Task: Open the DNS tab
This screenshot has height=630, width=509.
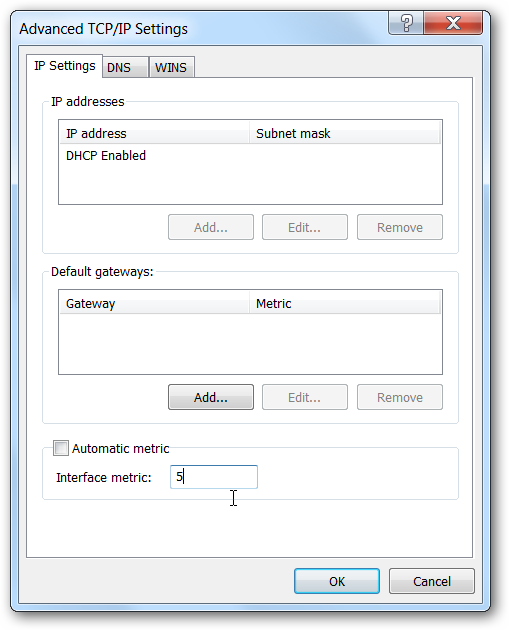Action: point(125,67)
